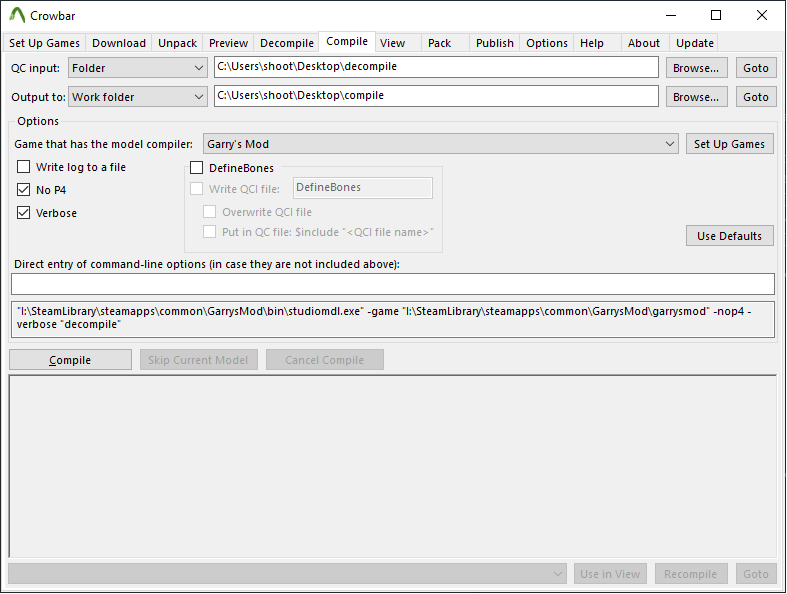Open the Preview tab

tap(228, 43)
